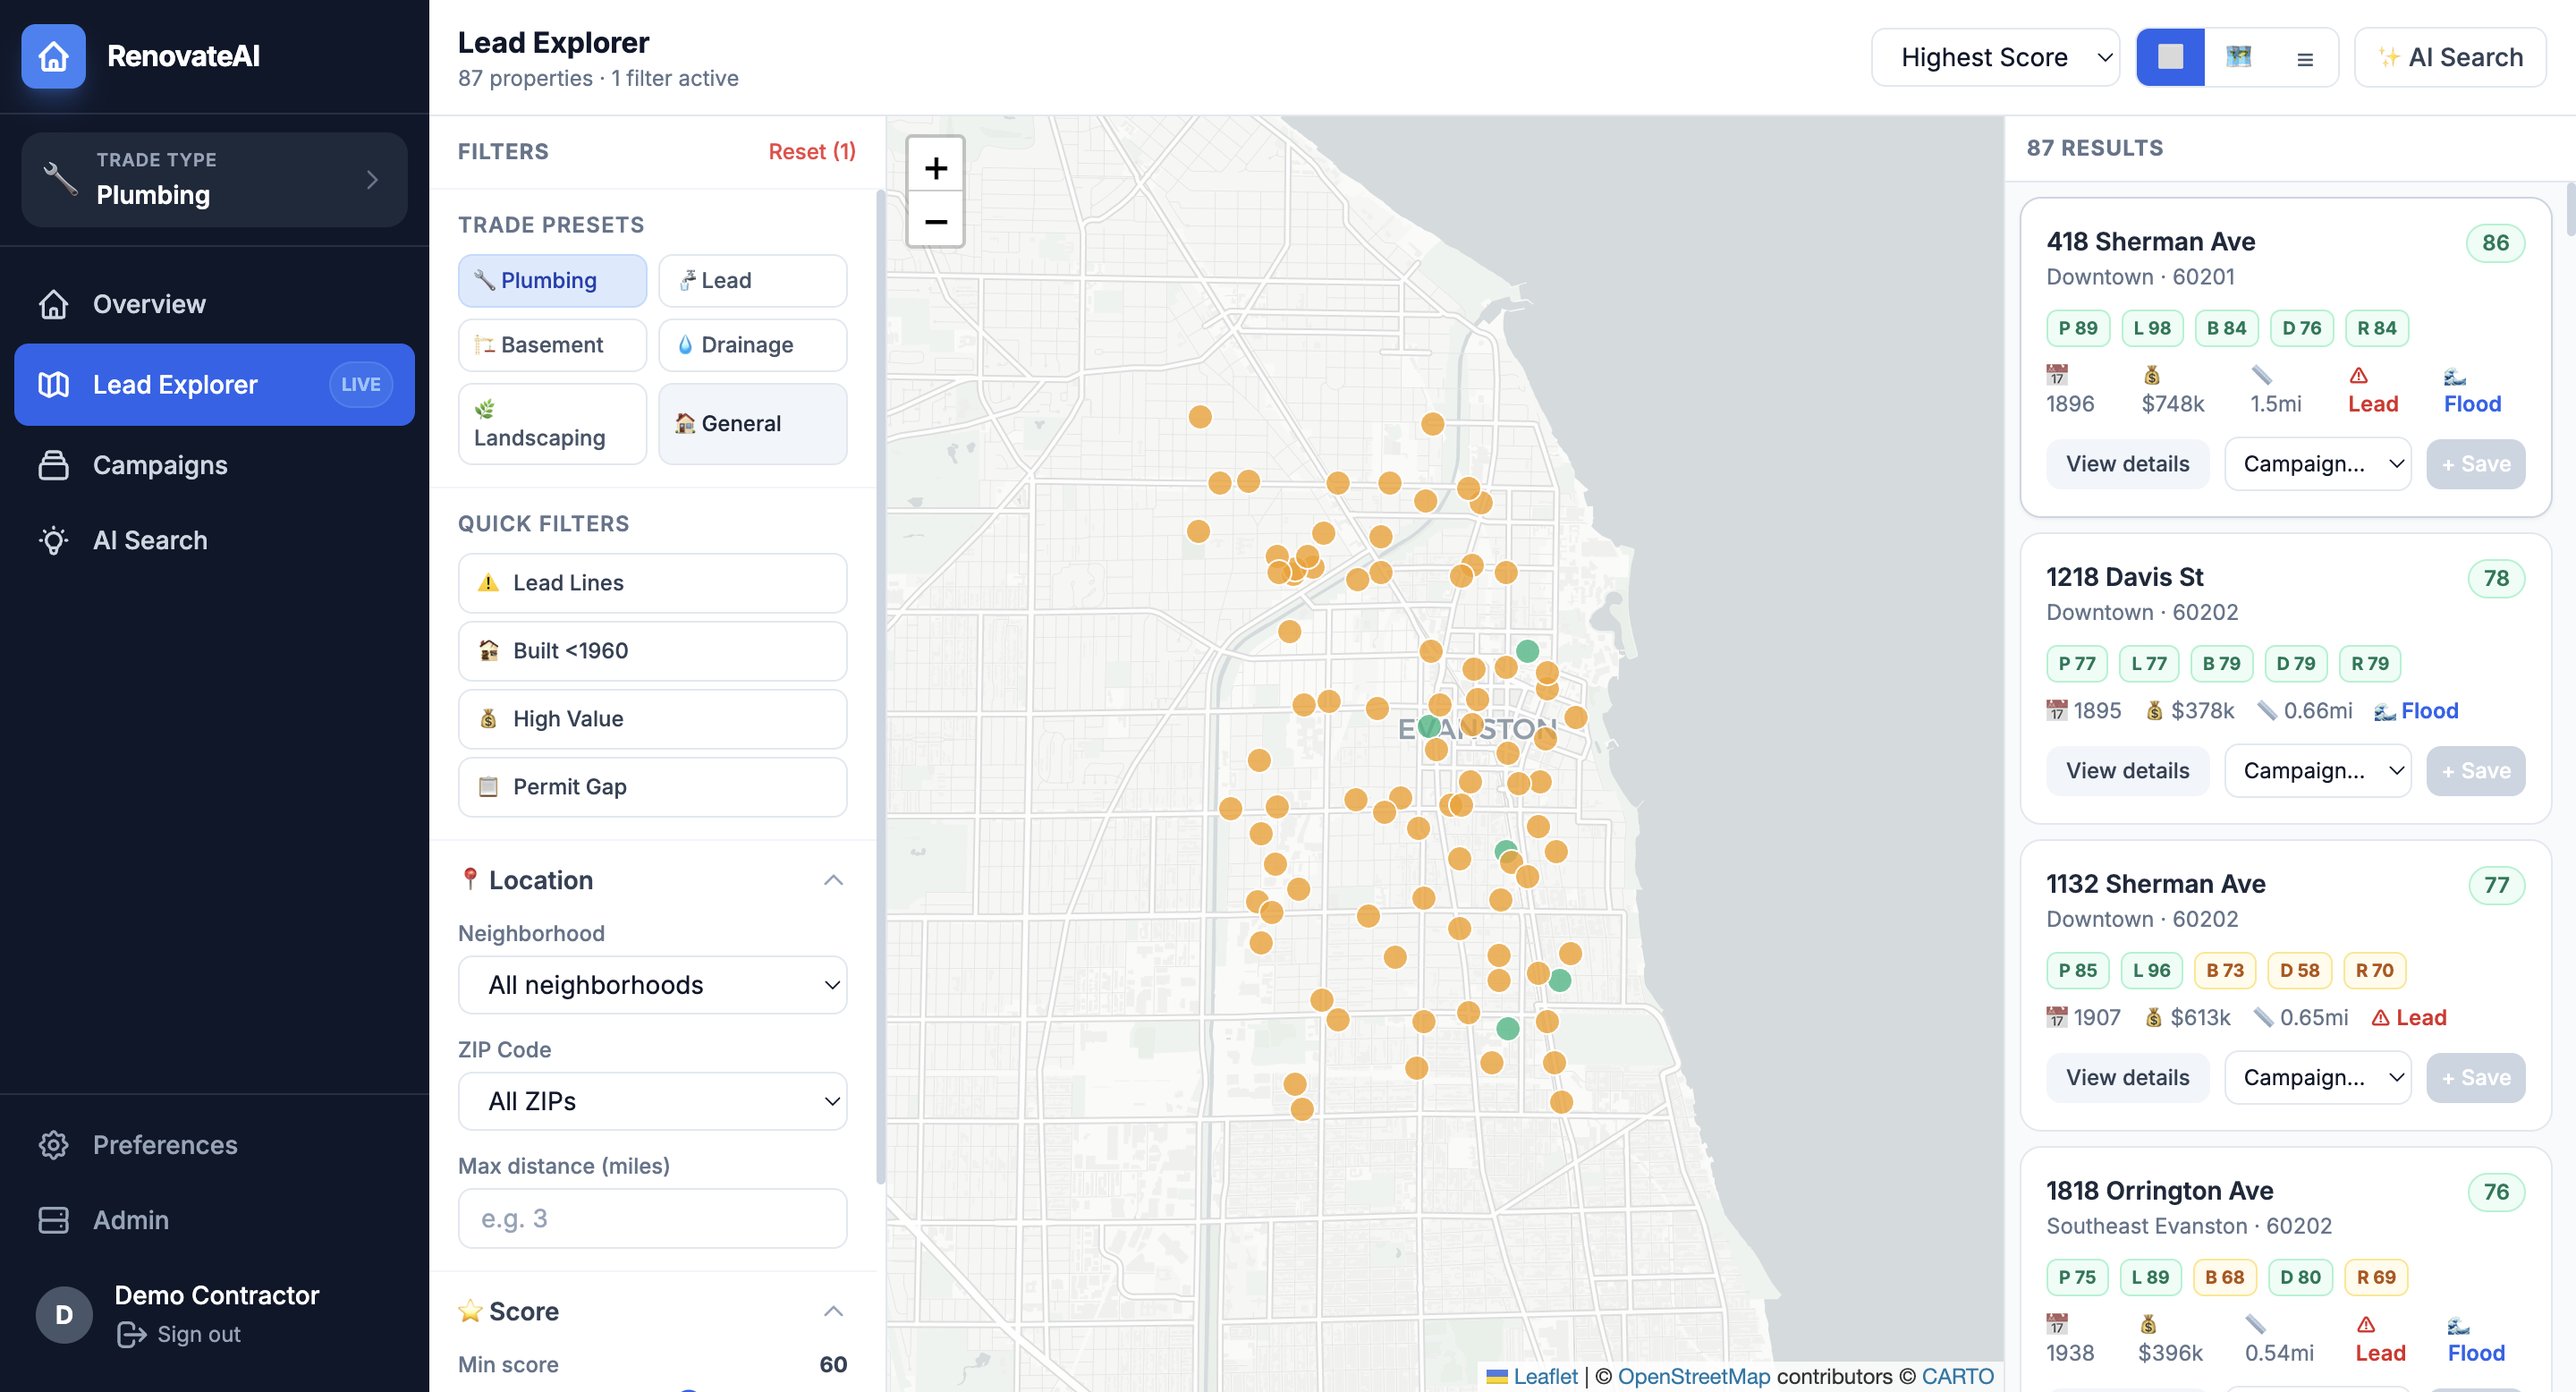The image size is (2576, 1392).
Task: Go to Campaigns in sidebar
Action: (160, 465)
